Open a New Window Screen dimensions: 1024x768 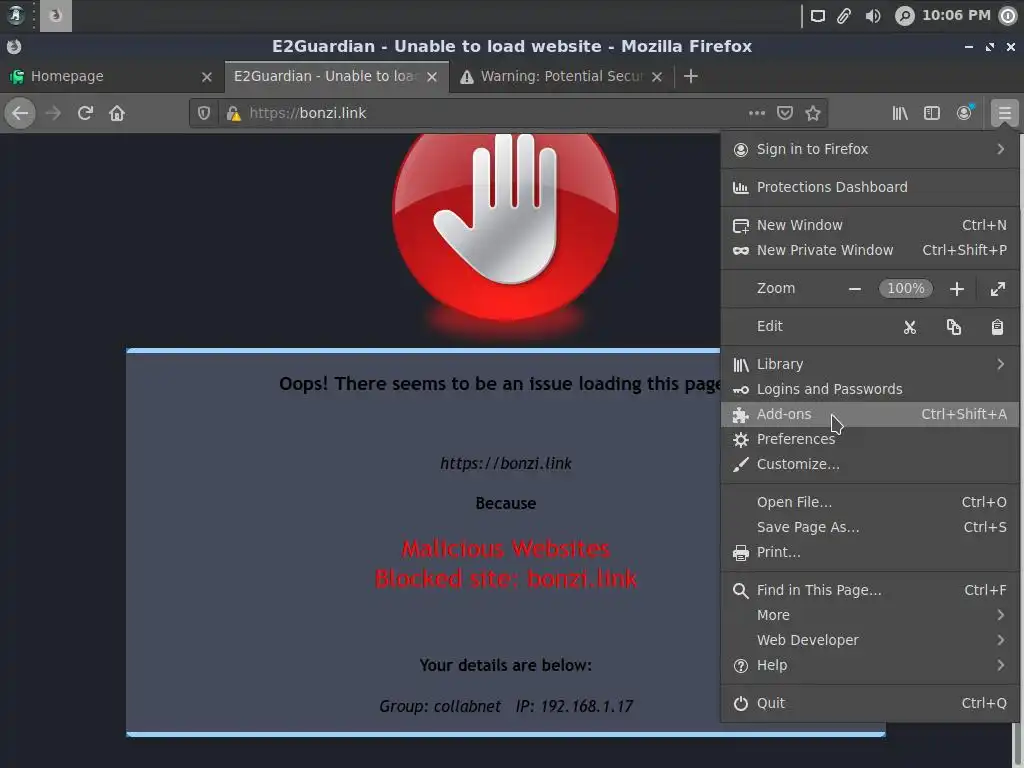point(869,225)
